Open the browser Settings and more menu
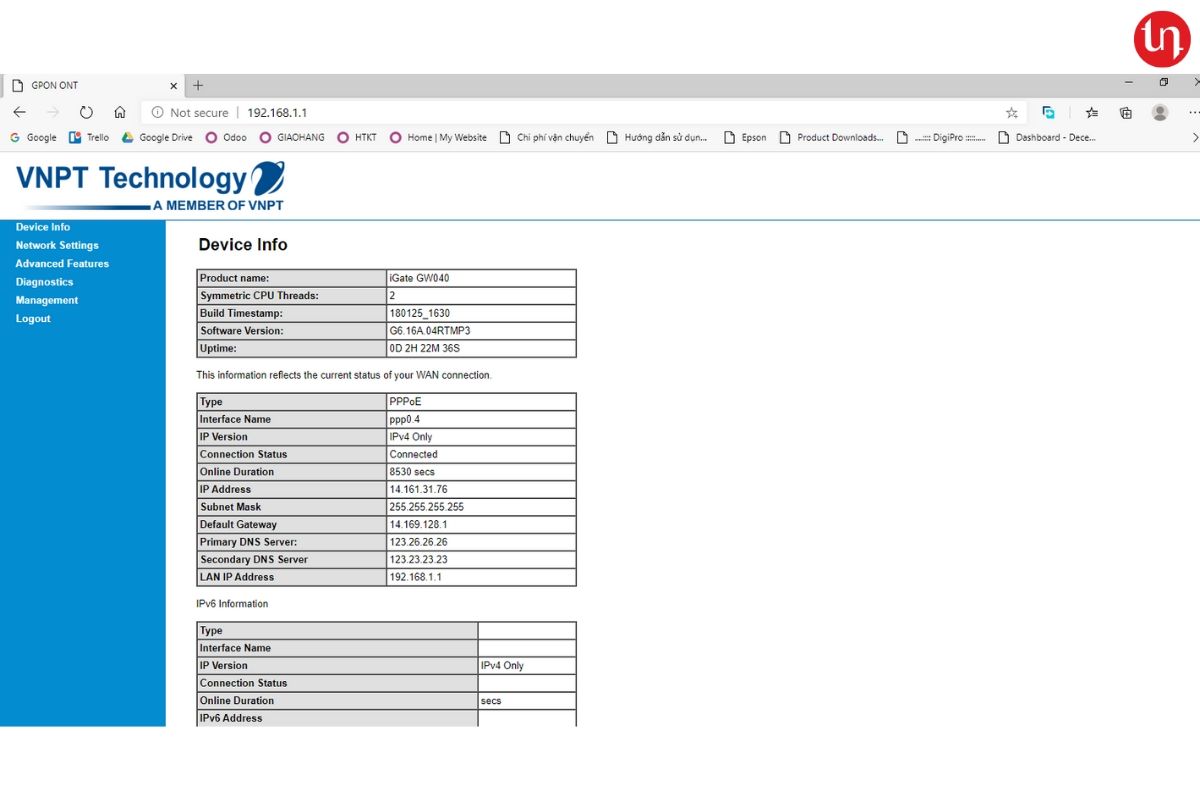 [1194, 113]
